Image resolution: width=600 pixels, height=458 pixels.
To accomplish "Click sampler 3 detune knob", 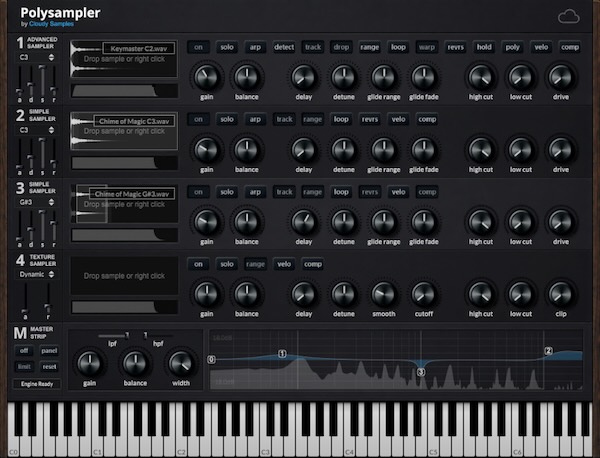I will click(x=344, y=222).
